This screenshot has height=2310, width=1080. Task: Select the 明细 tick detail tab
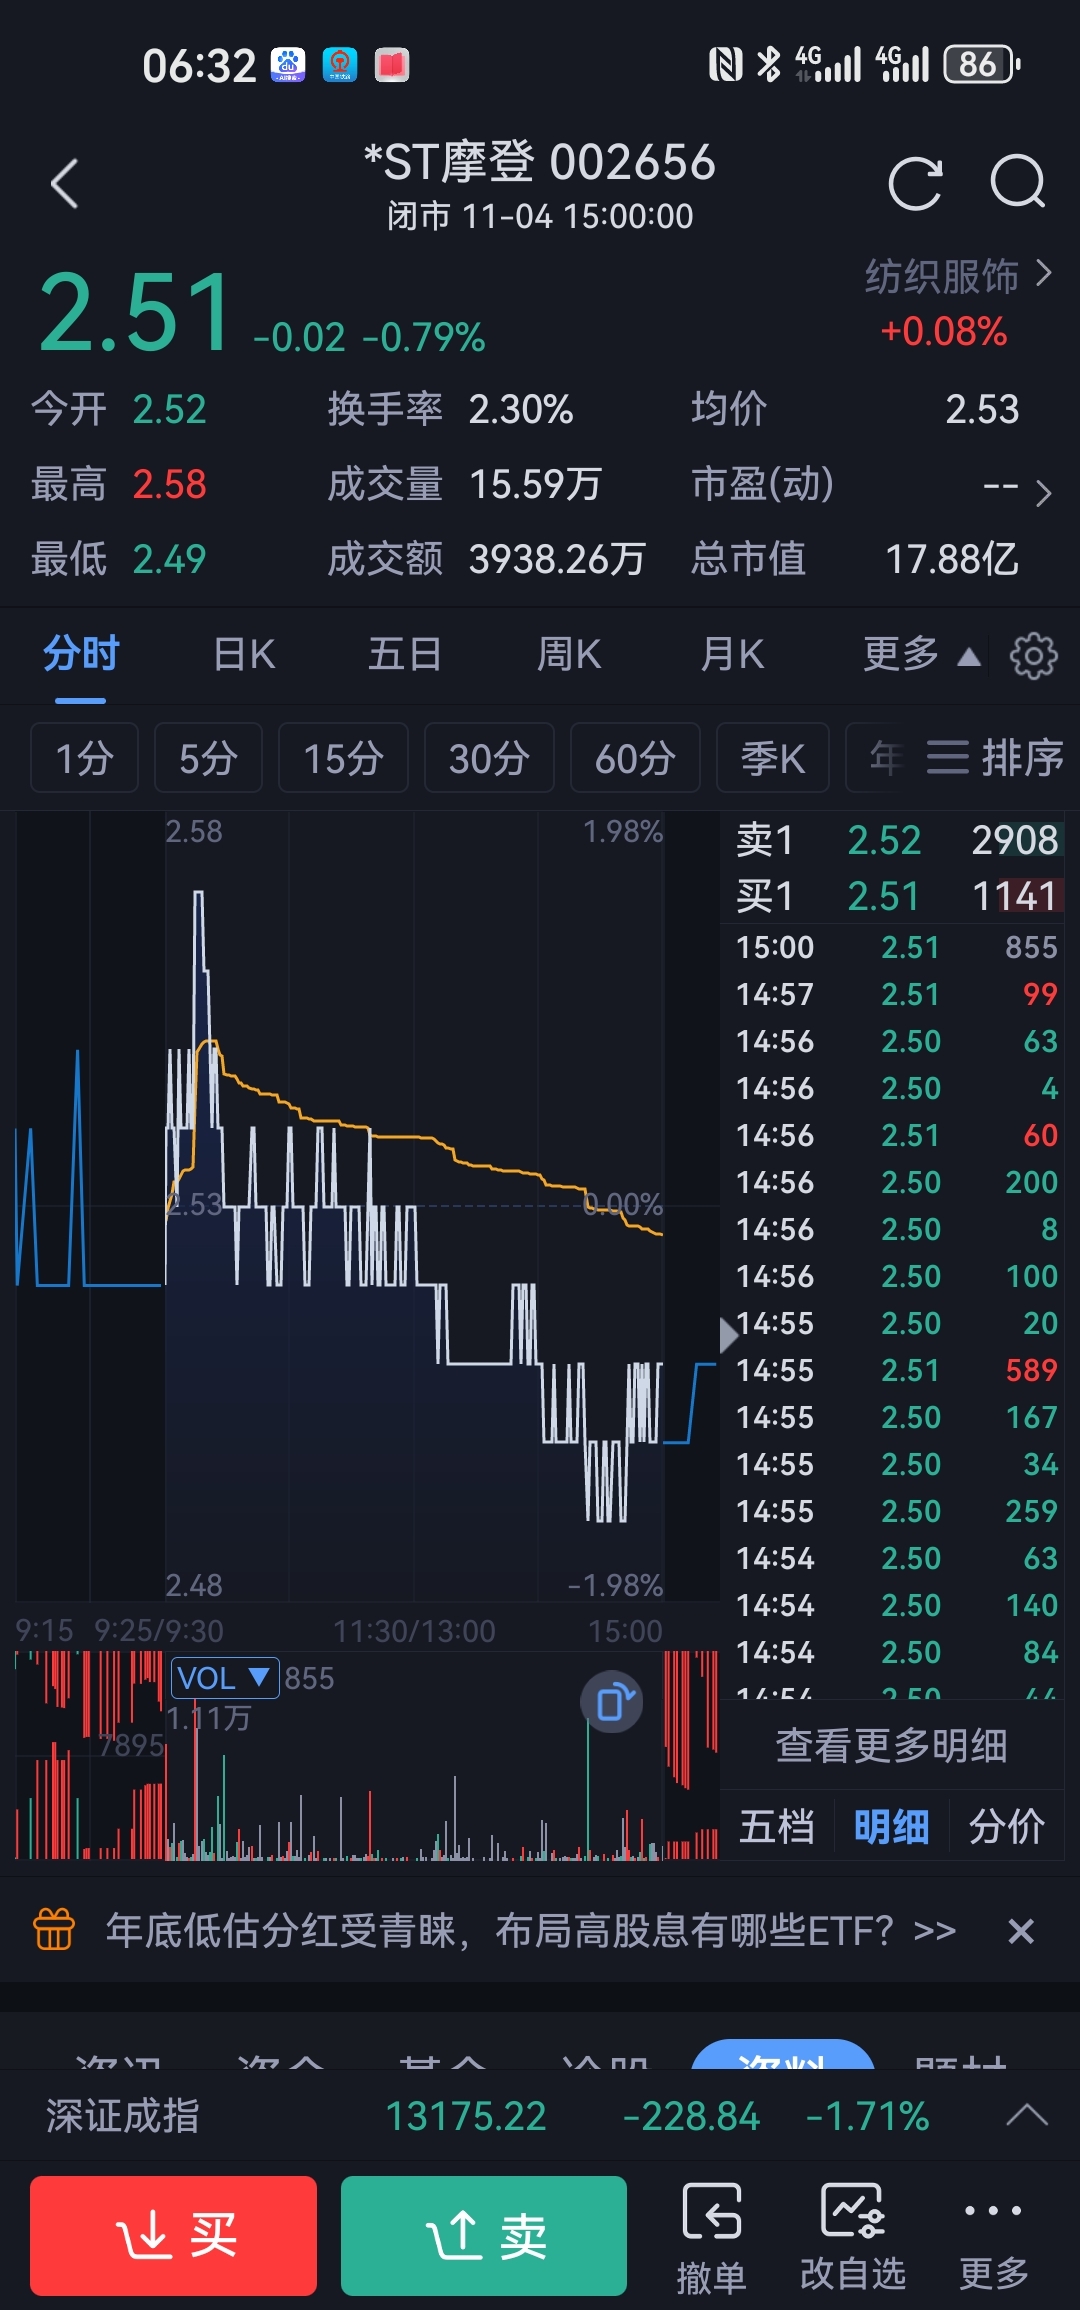pos(892,1826)
